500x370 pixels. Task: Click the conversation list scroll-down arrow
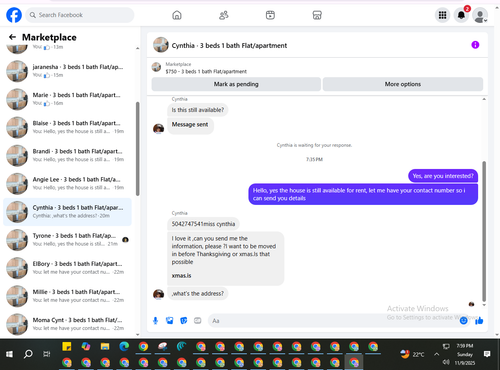point(138,334)
